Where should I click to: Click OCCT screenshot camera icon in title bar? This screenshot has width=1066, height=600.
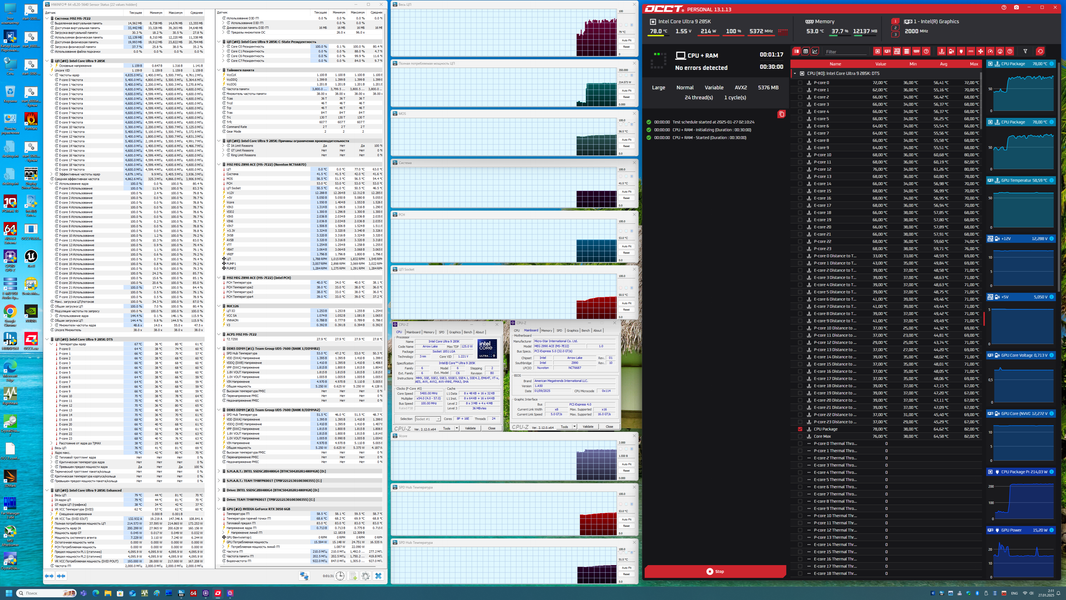point(1016,7)
